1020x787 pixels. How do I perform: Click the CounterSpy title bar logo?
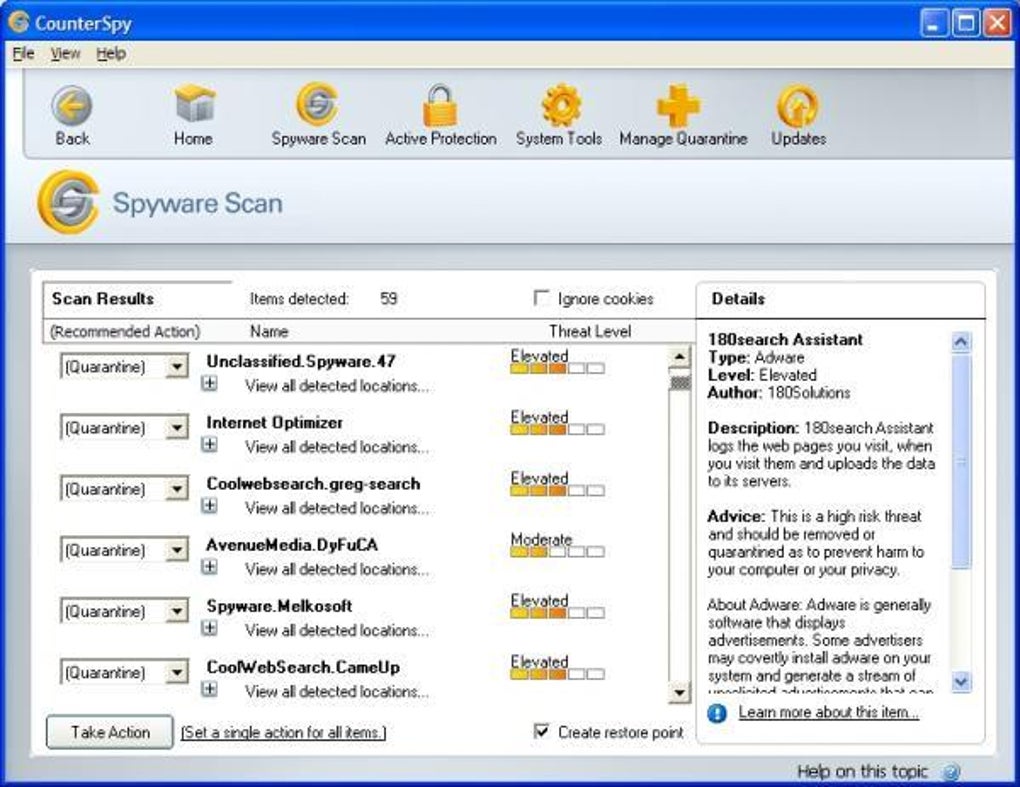point(19,22)
